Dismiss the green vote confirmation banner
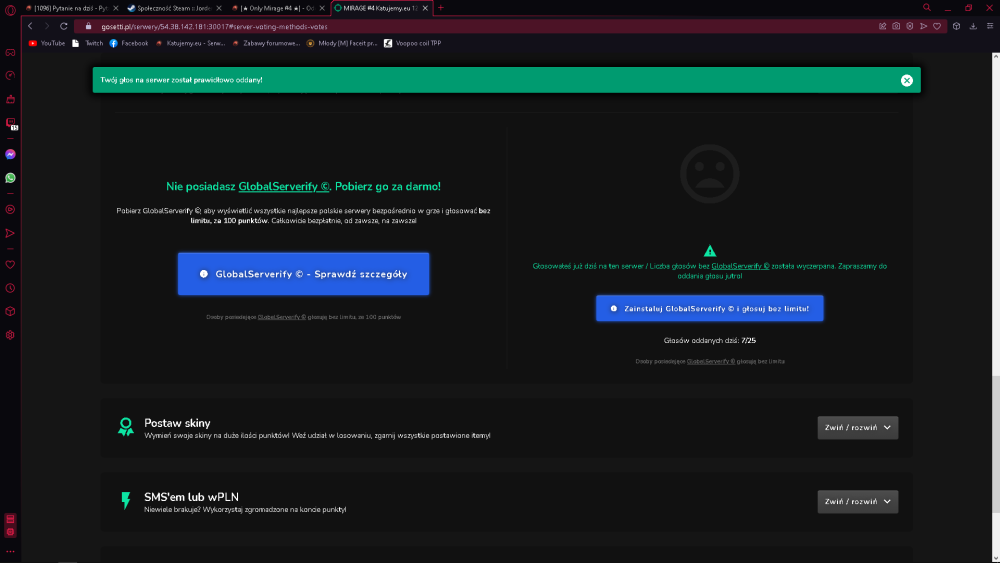The image size is (1000, 563). pyautogui.click(x=907, y=80)
